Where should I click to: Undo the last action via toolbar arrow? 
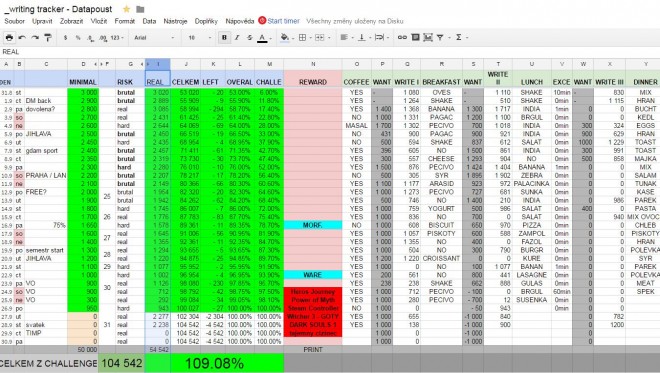coord(22,37)
